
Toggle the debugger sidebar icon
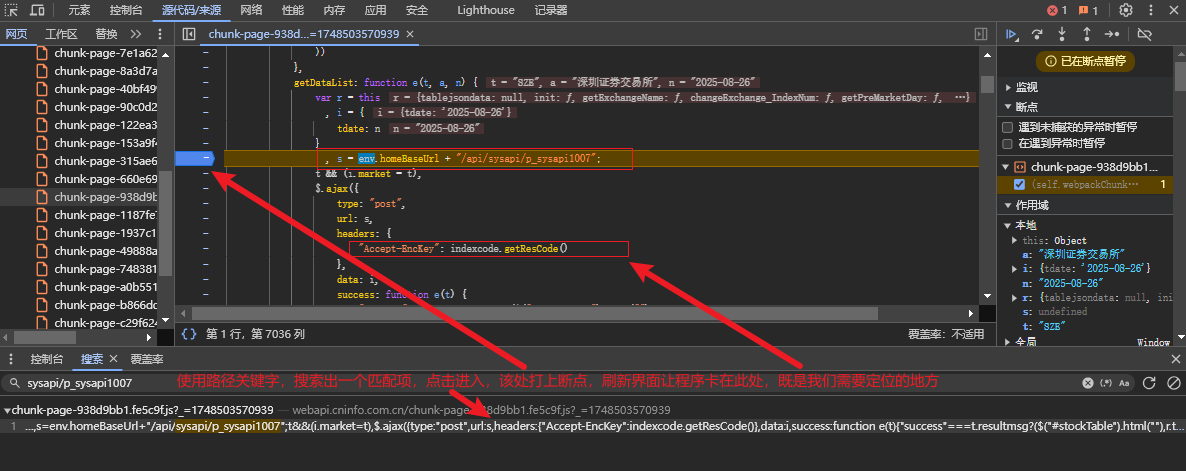click(981, 34)
